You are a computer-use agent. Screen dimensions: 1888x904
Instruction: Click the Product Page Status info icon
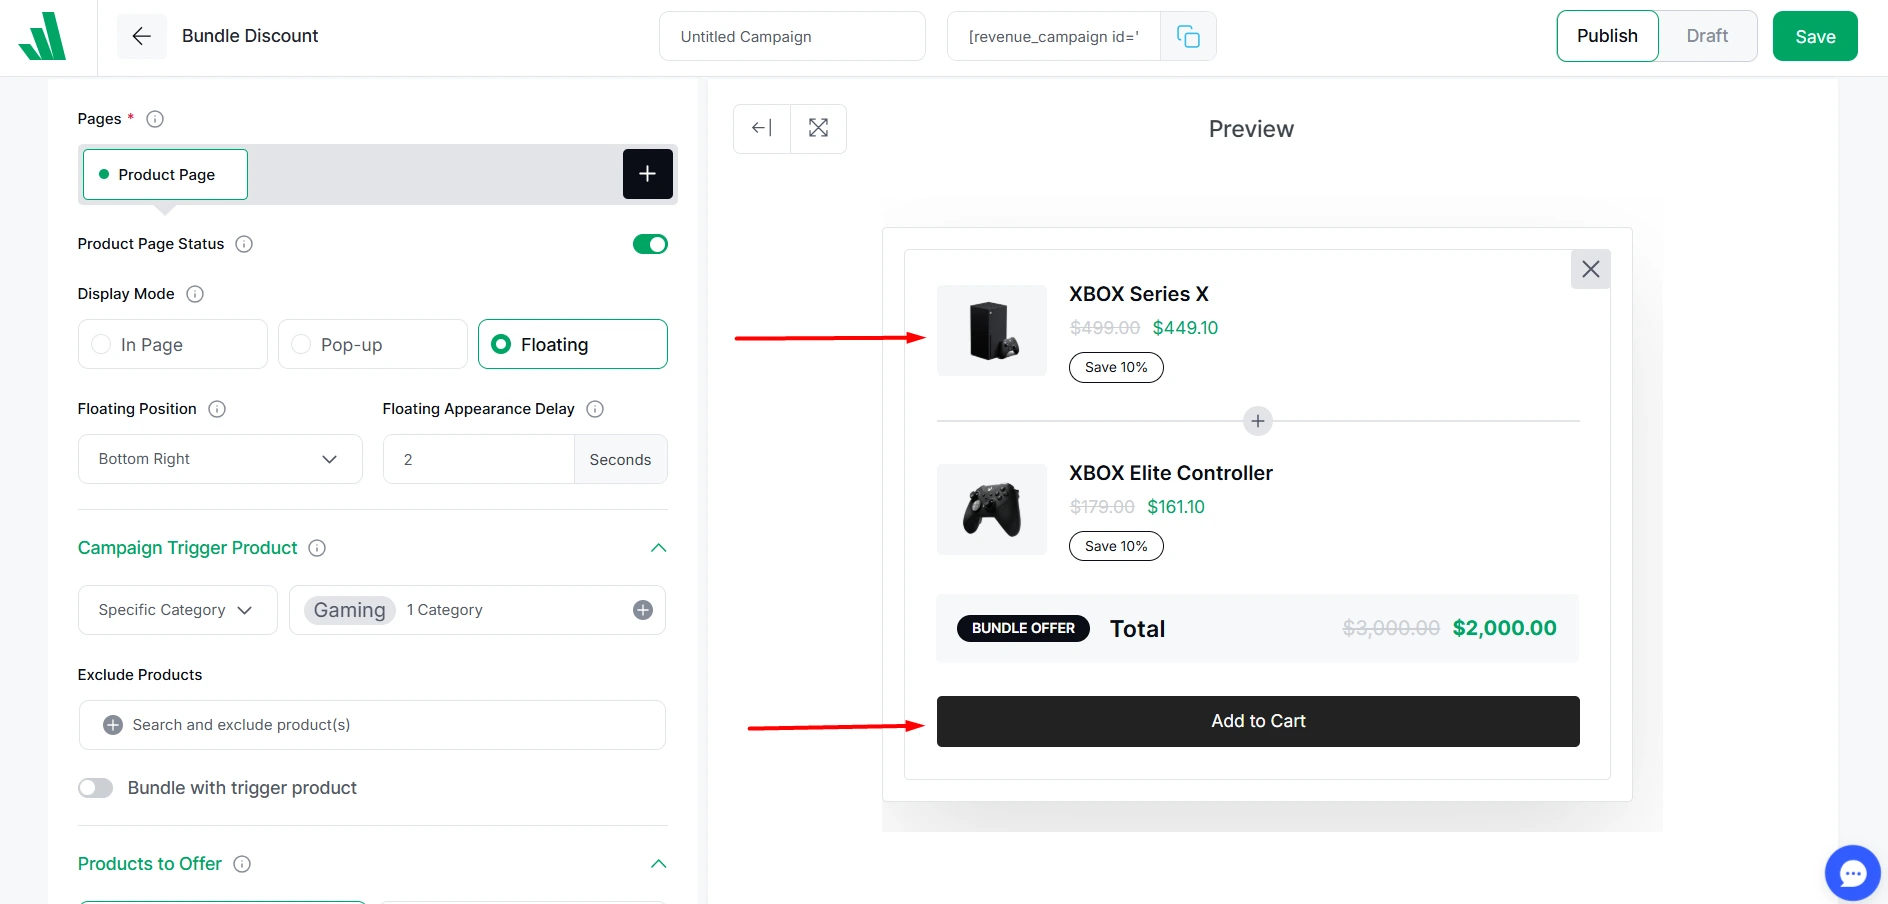(x=244, y=244)
